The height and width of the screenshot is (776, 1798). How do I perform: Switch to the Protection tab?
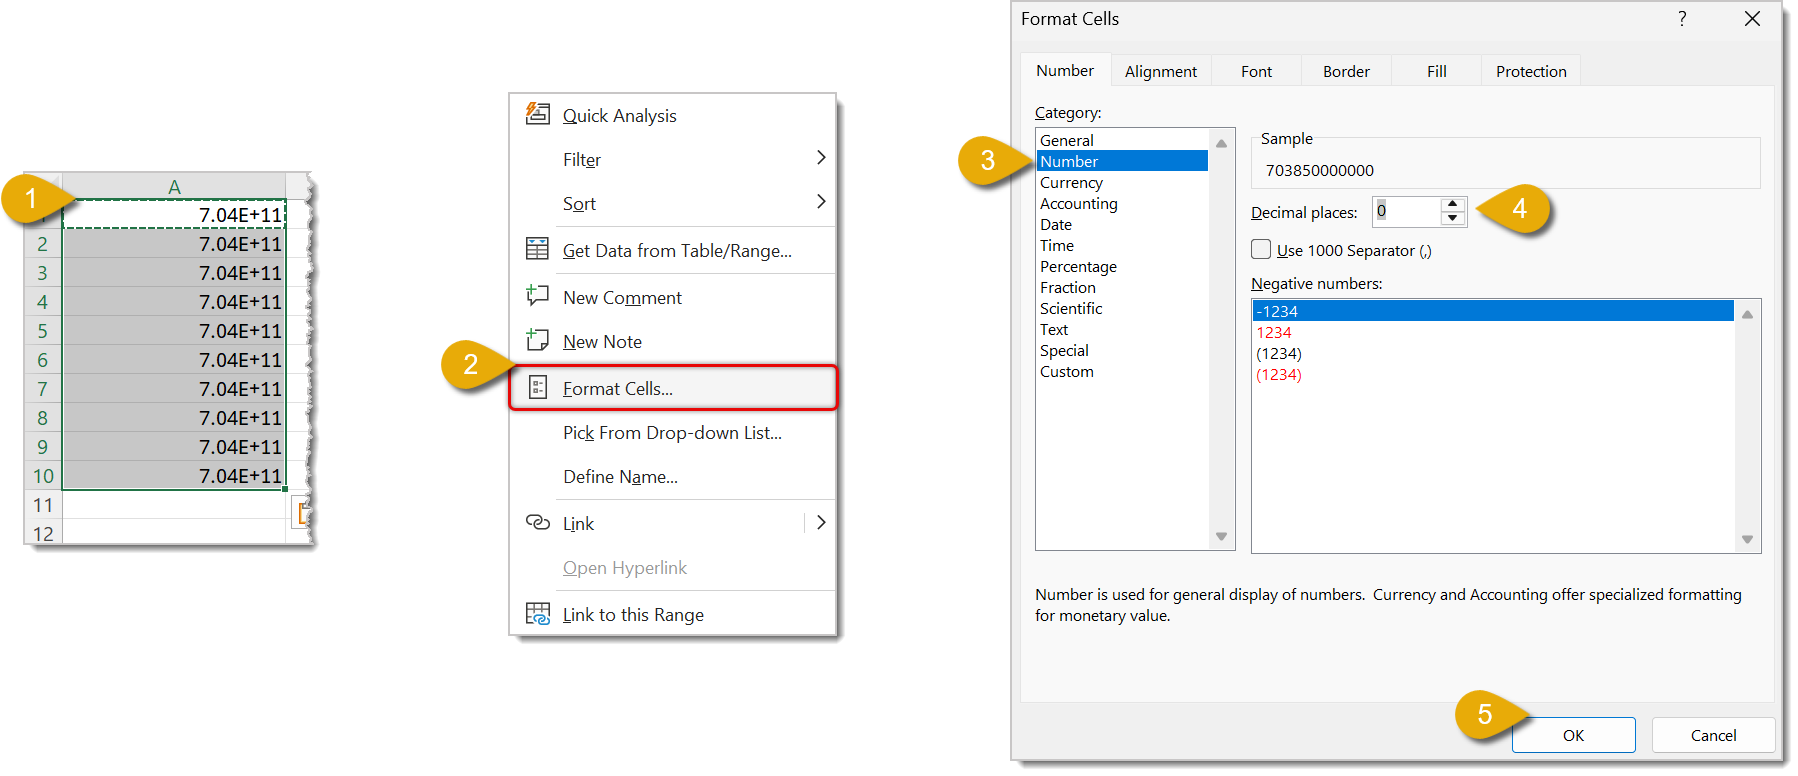[x=1531, y=71]
